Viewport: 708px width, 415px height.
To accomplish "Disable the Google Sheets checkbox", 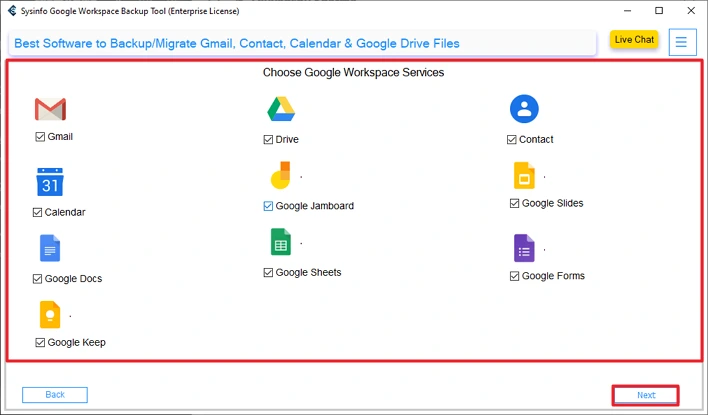I will (268, 273).
